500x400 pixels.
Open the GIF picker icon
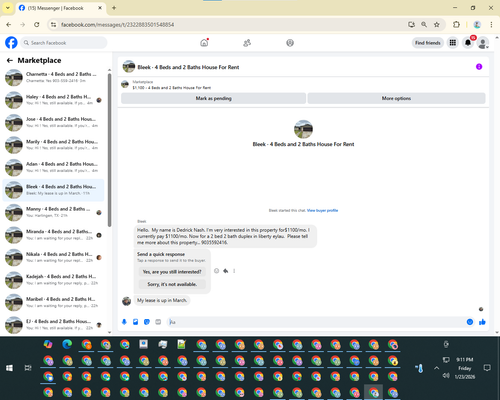tap(158, 322)
